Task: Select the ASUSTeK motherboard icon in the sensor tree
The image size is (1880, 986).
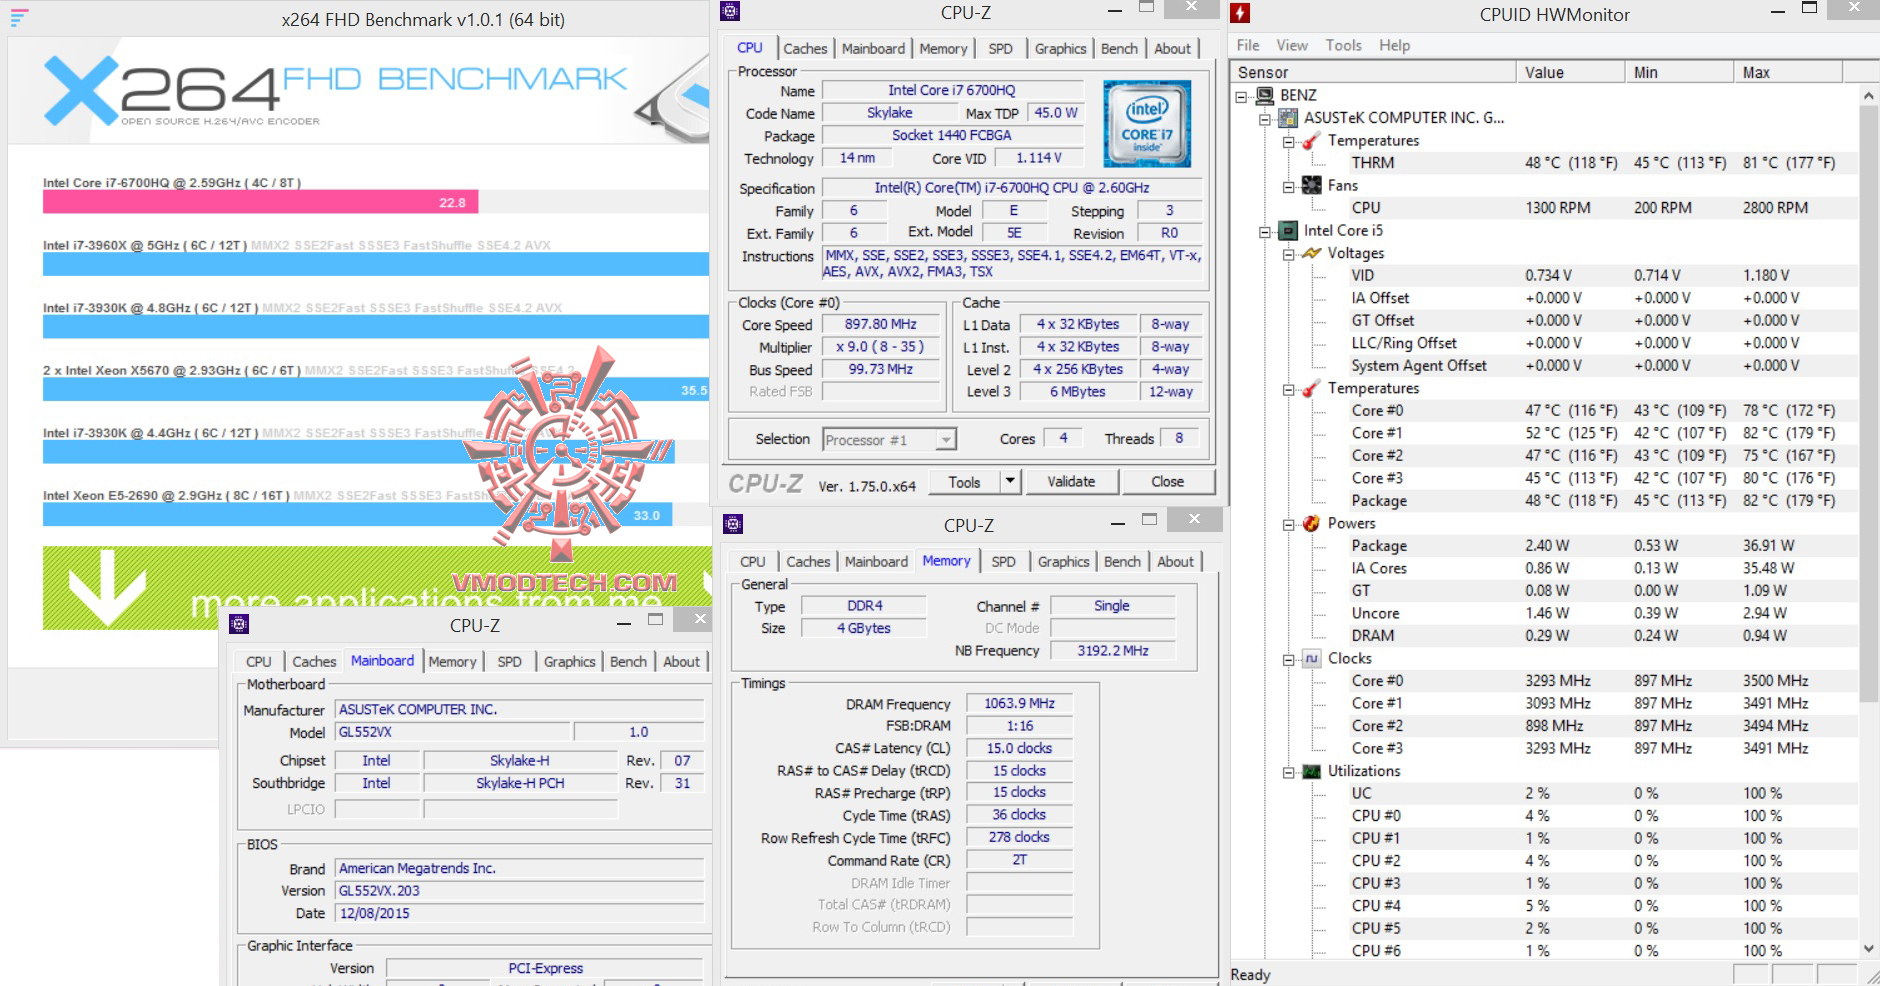Action: 1287,118
